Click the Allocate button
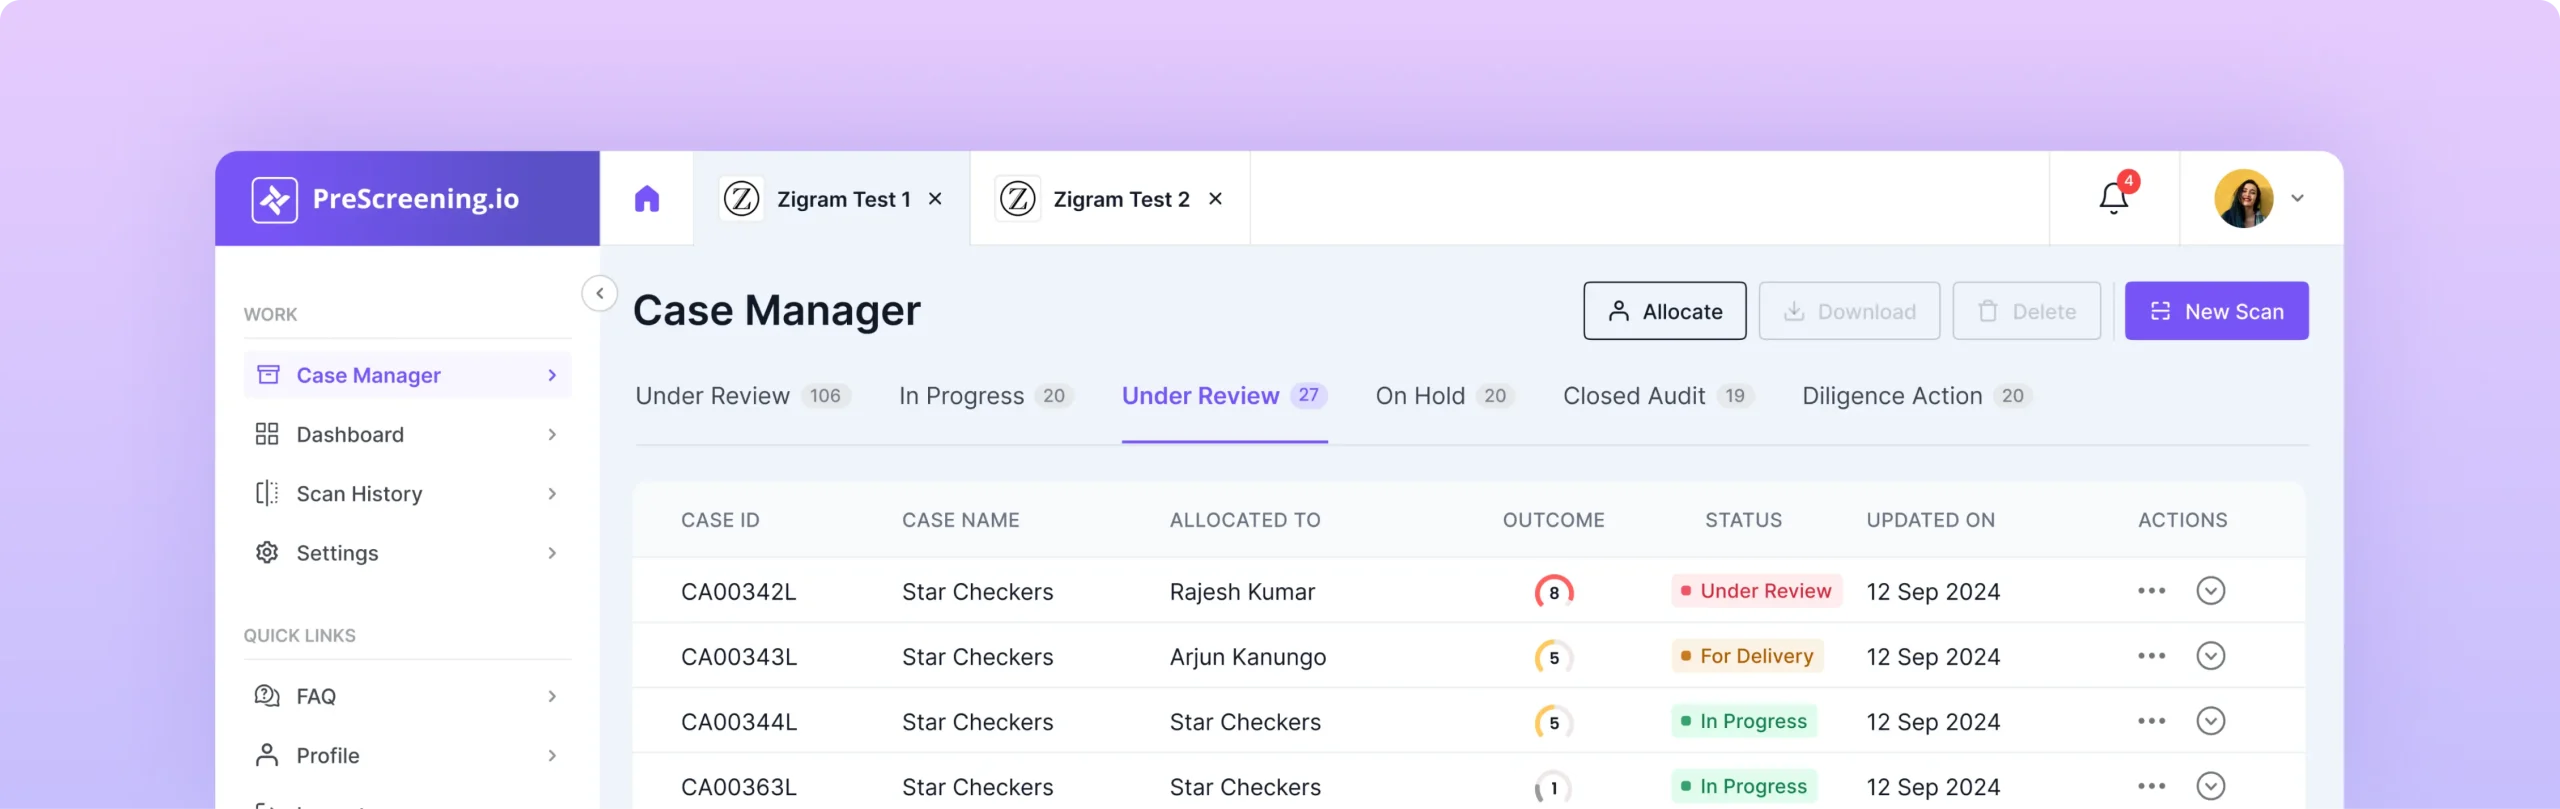Viewport: 2560px width, 809px height. click(x=1664, y=311)
